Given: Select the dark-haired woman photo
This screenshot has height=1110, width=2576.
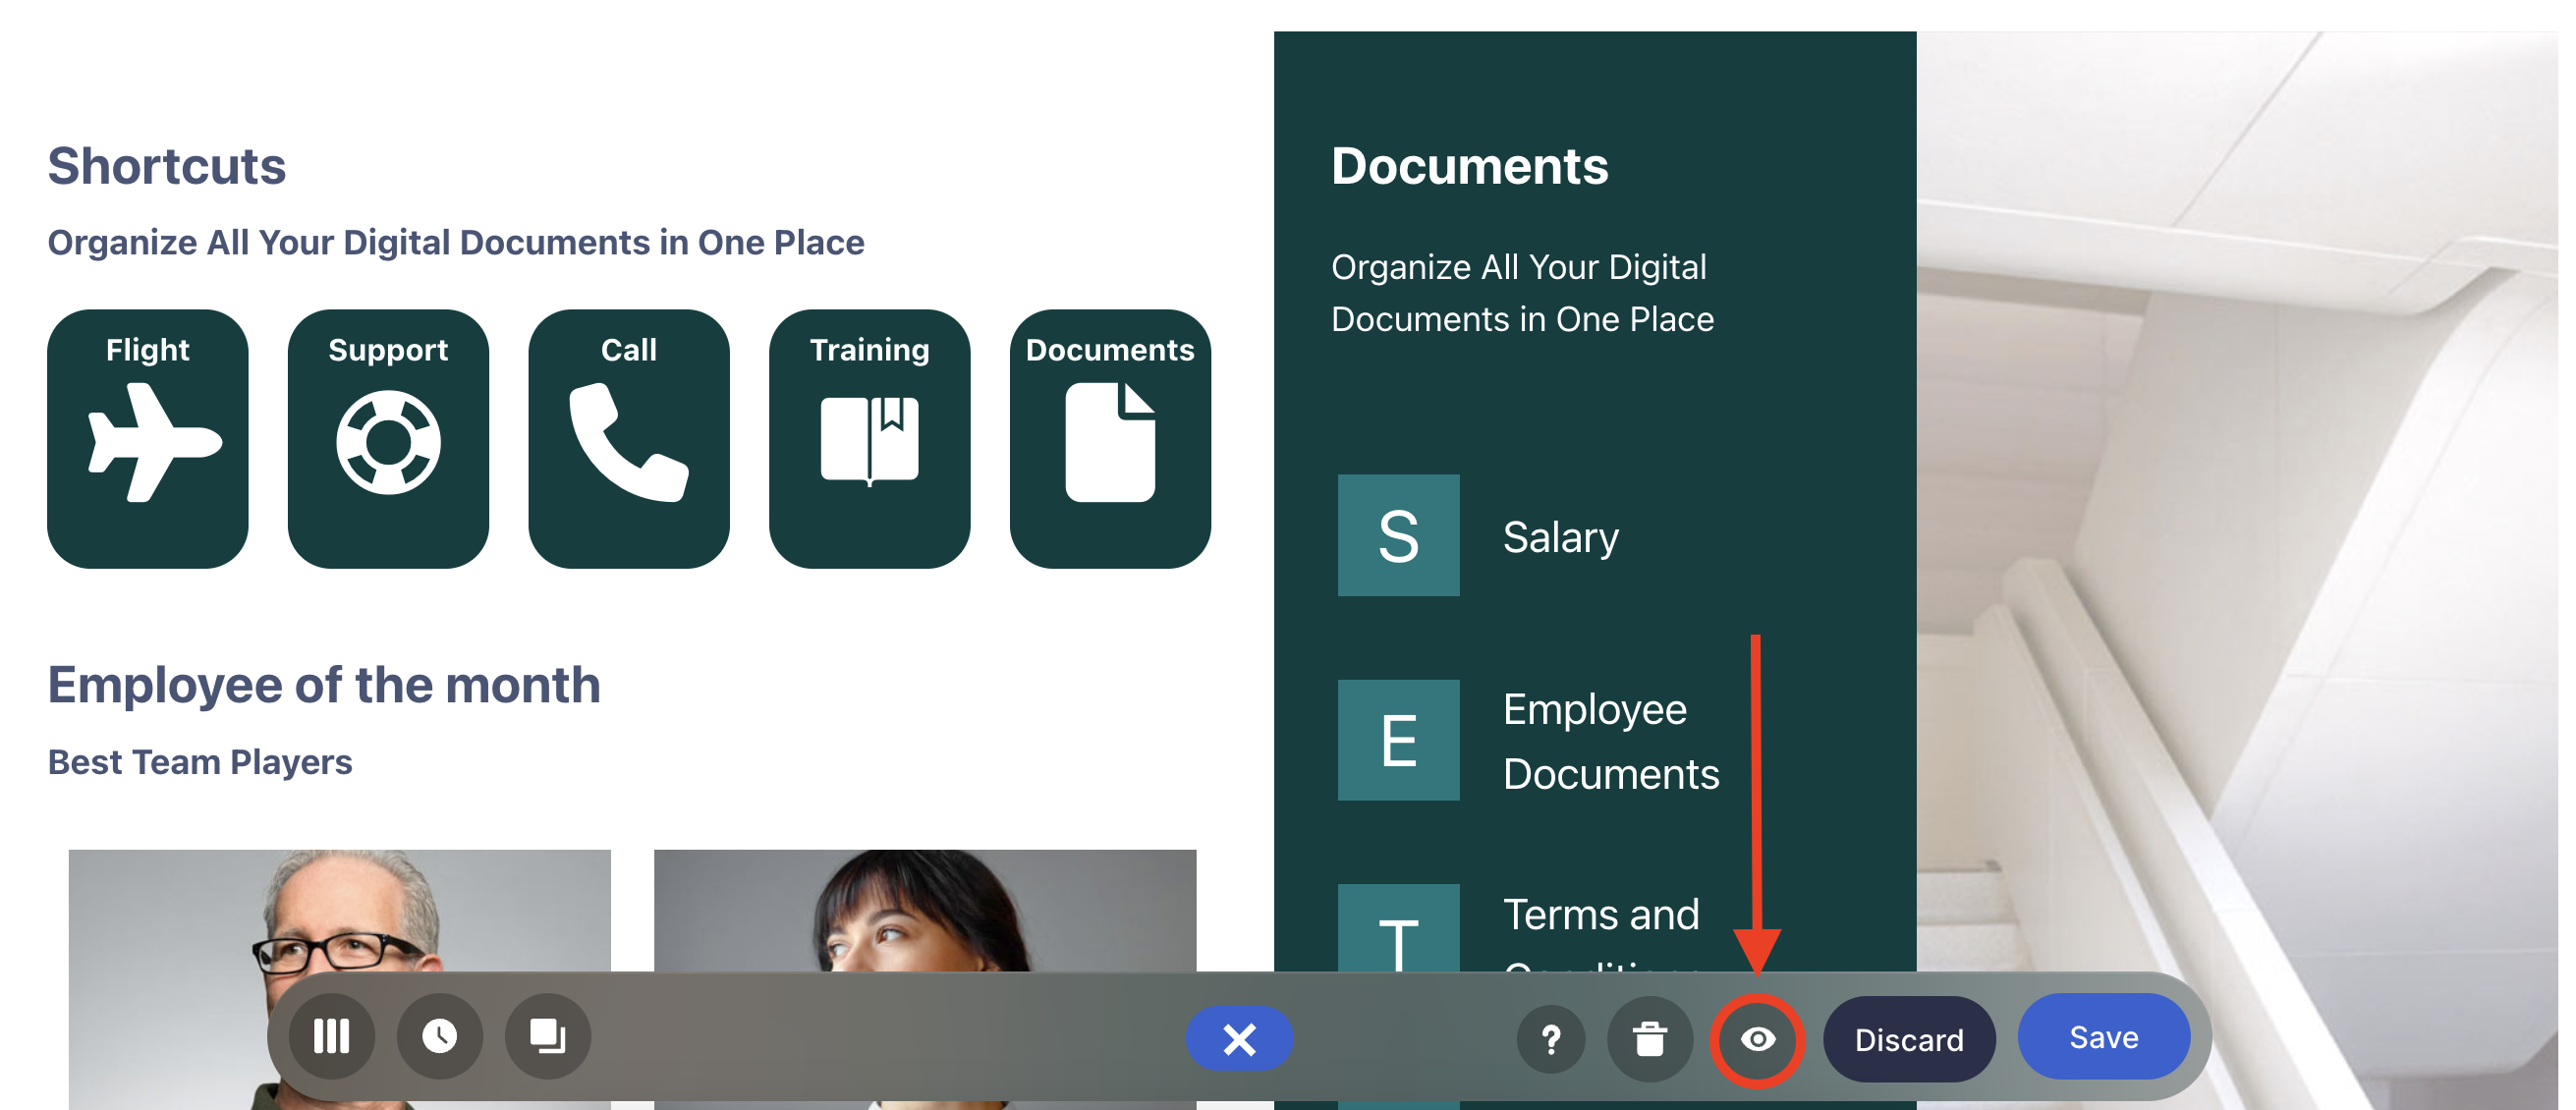Looking at the screenshot, I should point(924,910).
